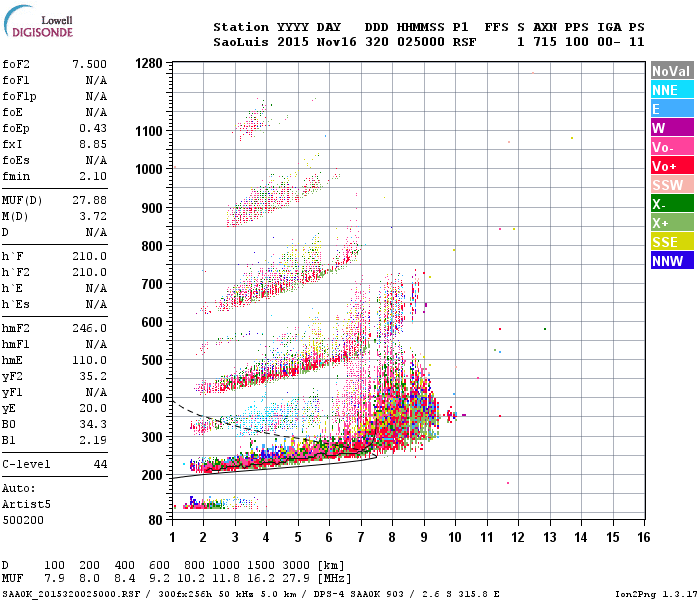Click the B1 value 2.19
The width and height of the screenshot is (700, 600).
93,440
